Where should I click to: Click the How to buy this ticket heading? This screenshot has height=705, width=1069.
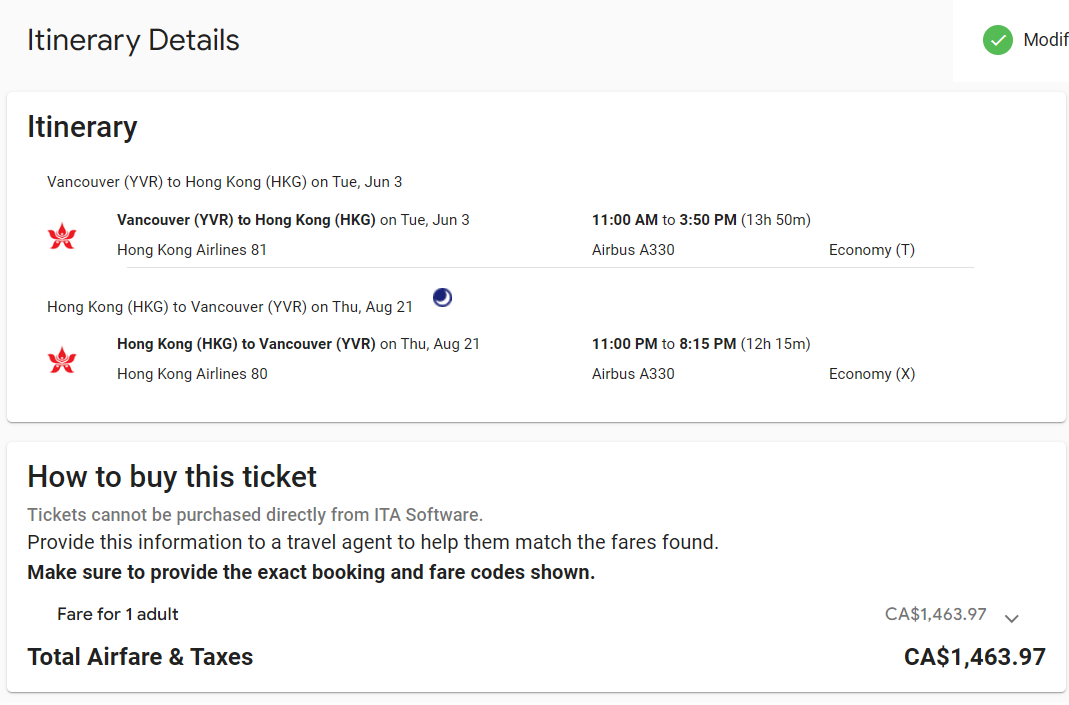coord(172,476)
